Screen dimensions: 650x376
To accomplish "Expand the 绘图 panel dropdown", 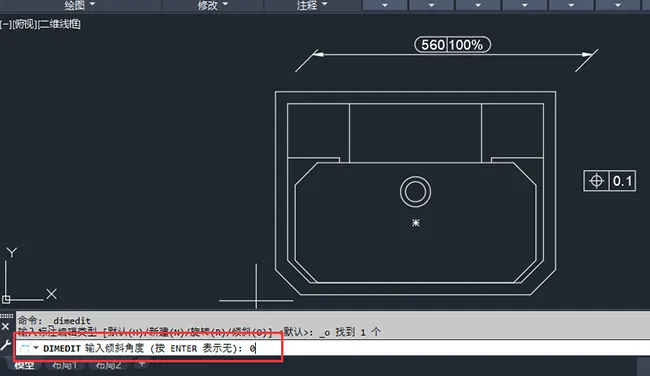I will tap(80, 5).
